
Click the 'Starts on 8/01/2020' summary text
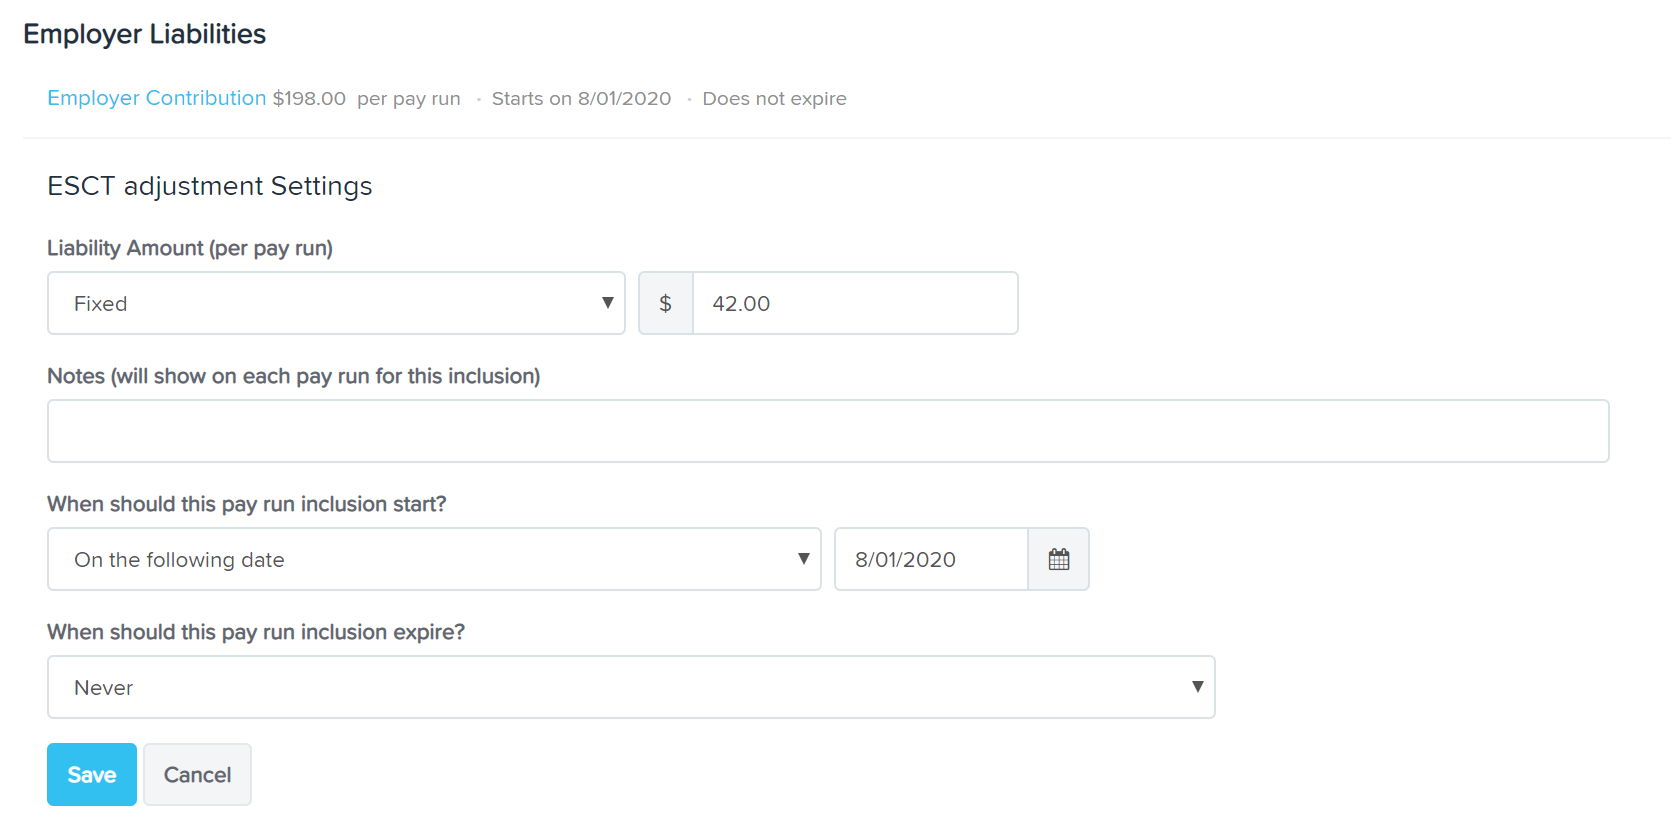click(x=581, y=99)
